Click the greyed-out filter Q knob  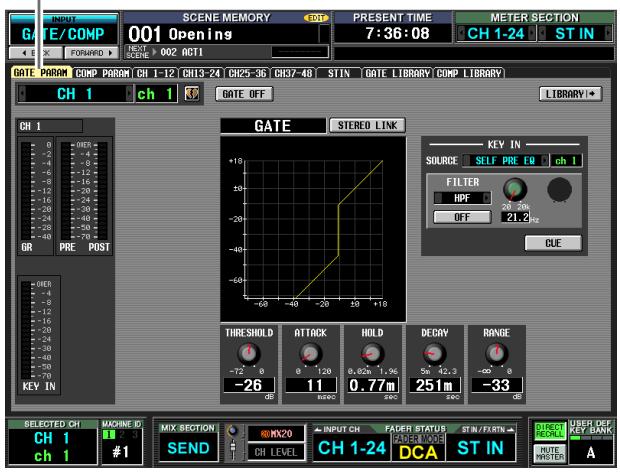tap(560, 189)
